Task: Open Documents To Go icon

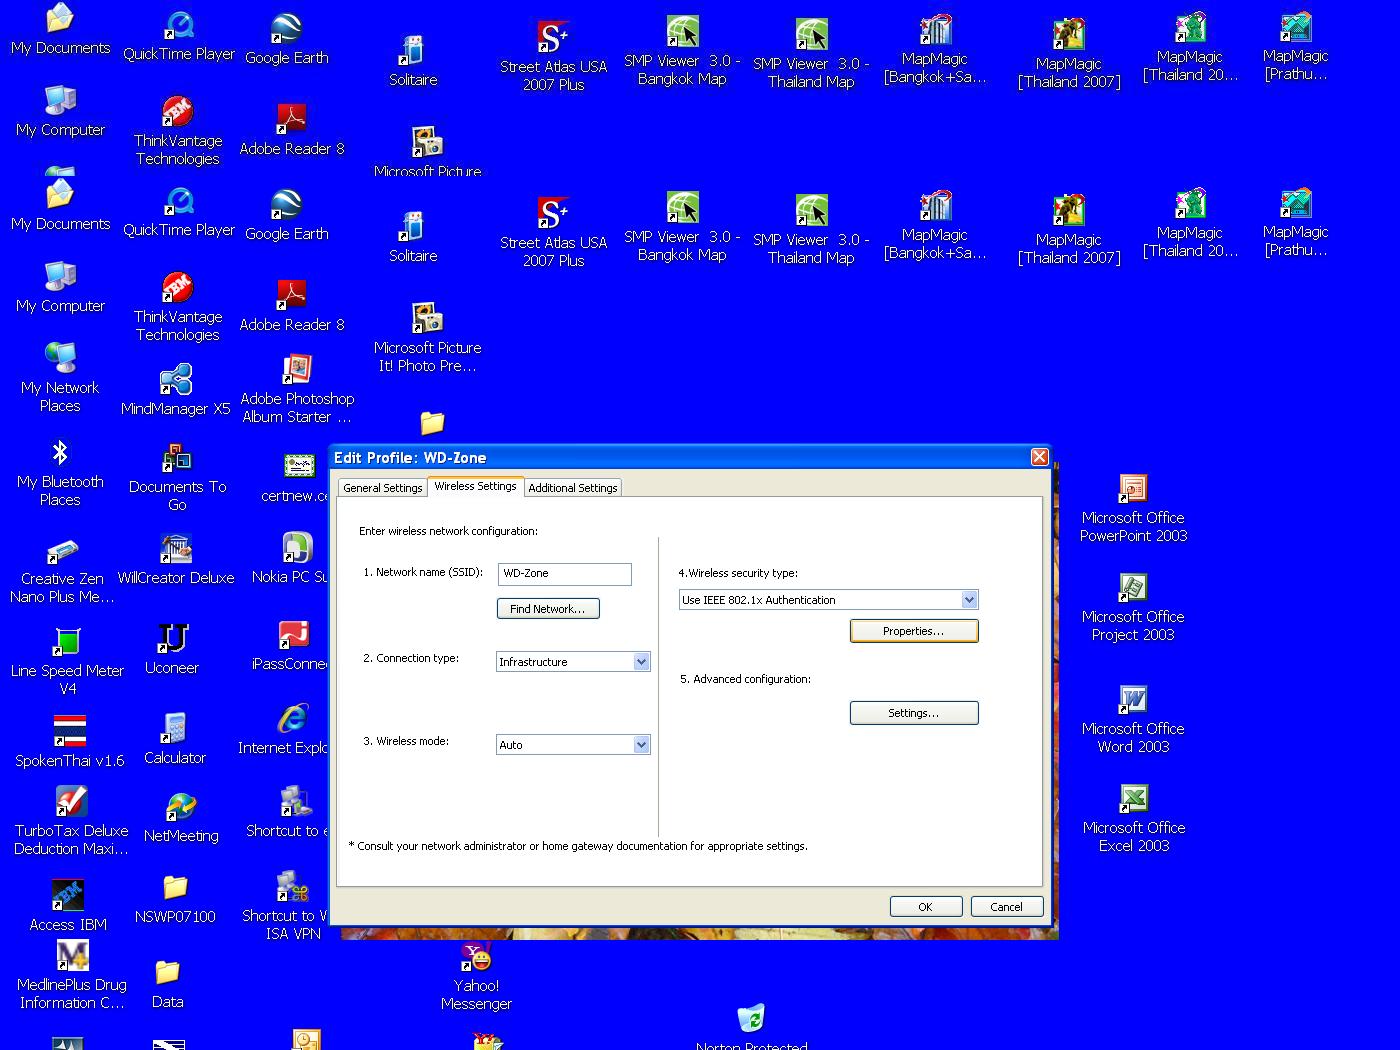Action: (x=177, y=478)
